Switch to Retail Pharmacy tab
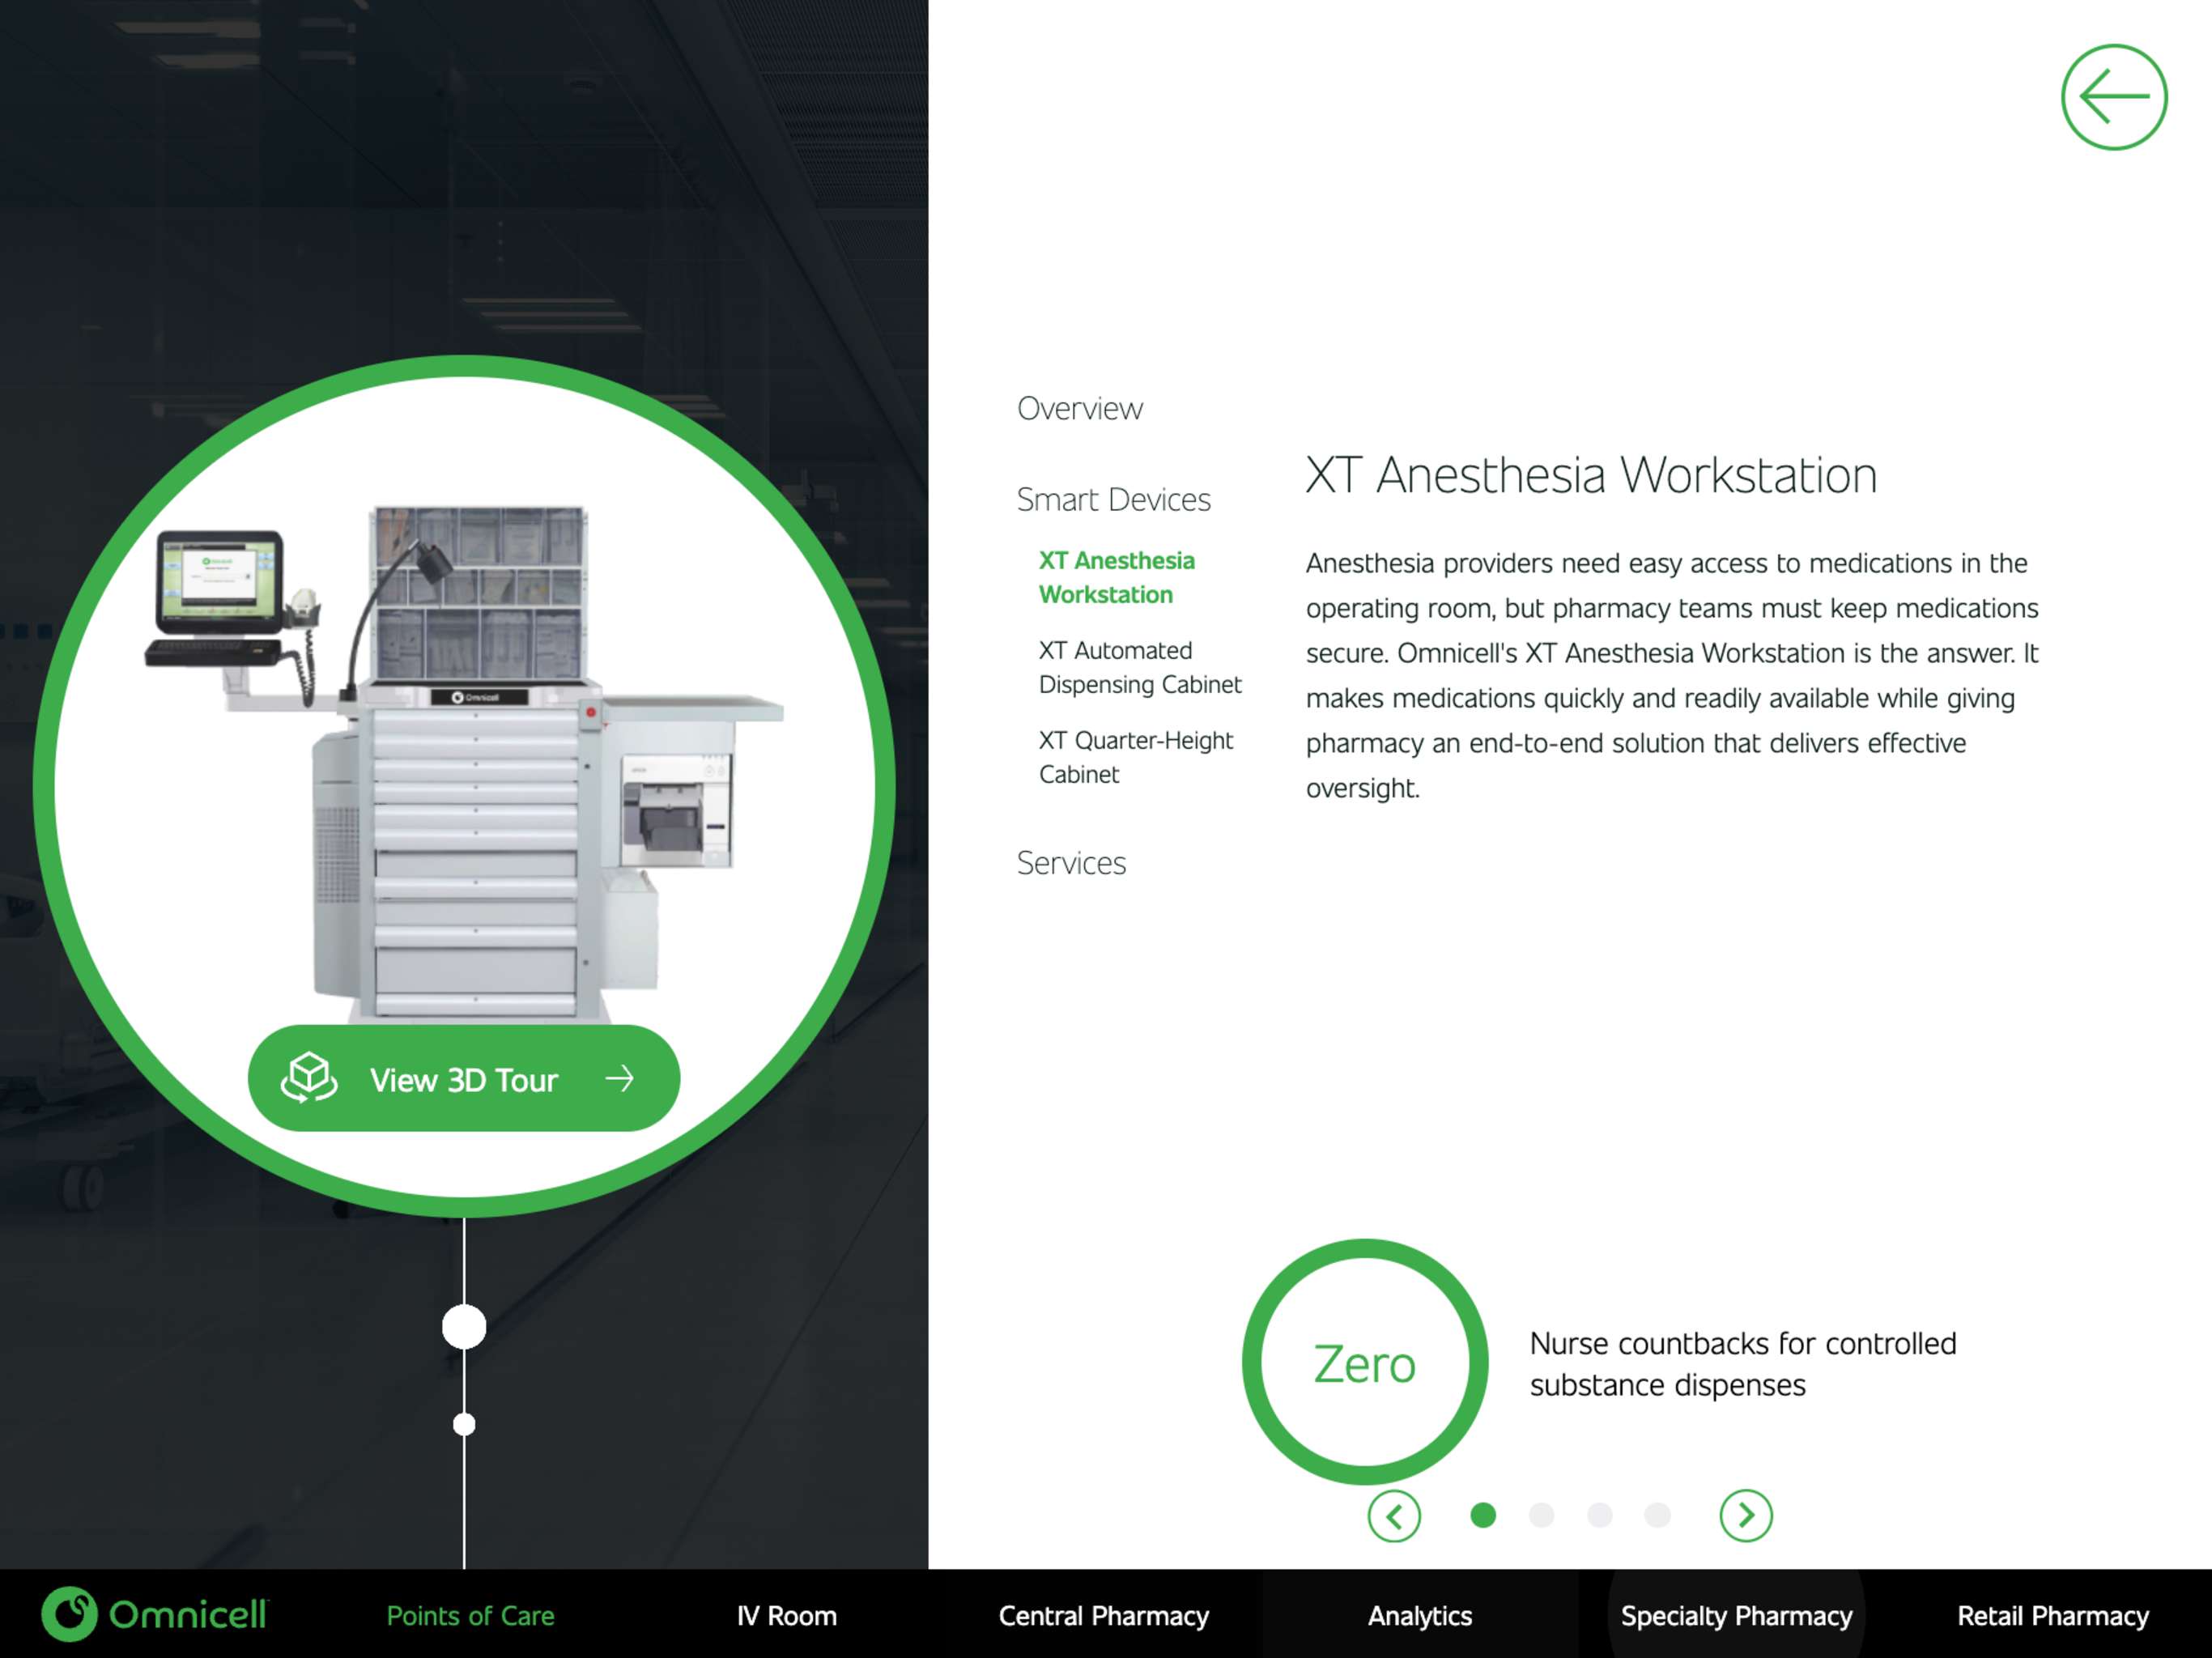This screenshot has height=1658, width=2212. [2053, 1616]
